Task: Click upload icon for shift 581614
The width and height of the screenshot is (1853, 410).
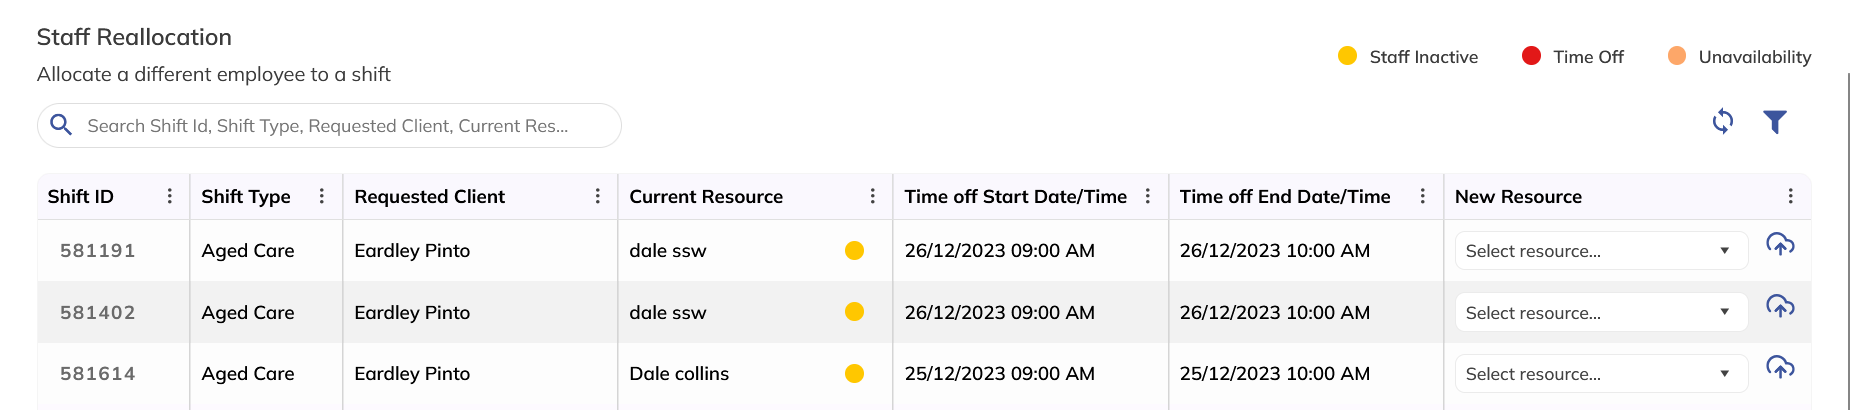Action: 1780,367
